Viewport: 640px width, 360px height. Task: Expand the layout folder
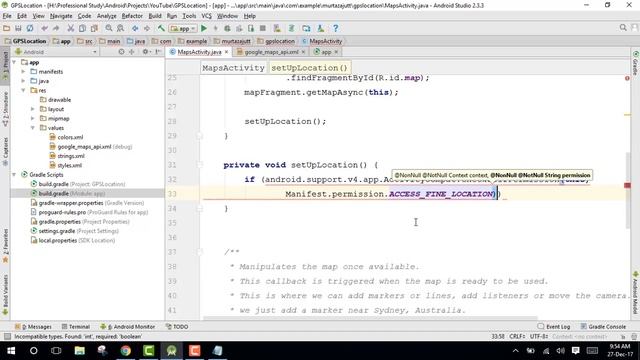(x=33, y=109)
